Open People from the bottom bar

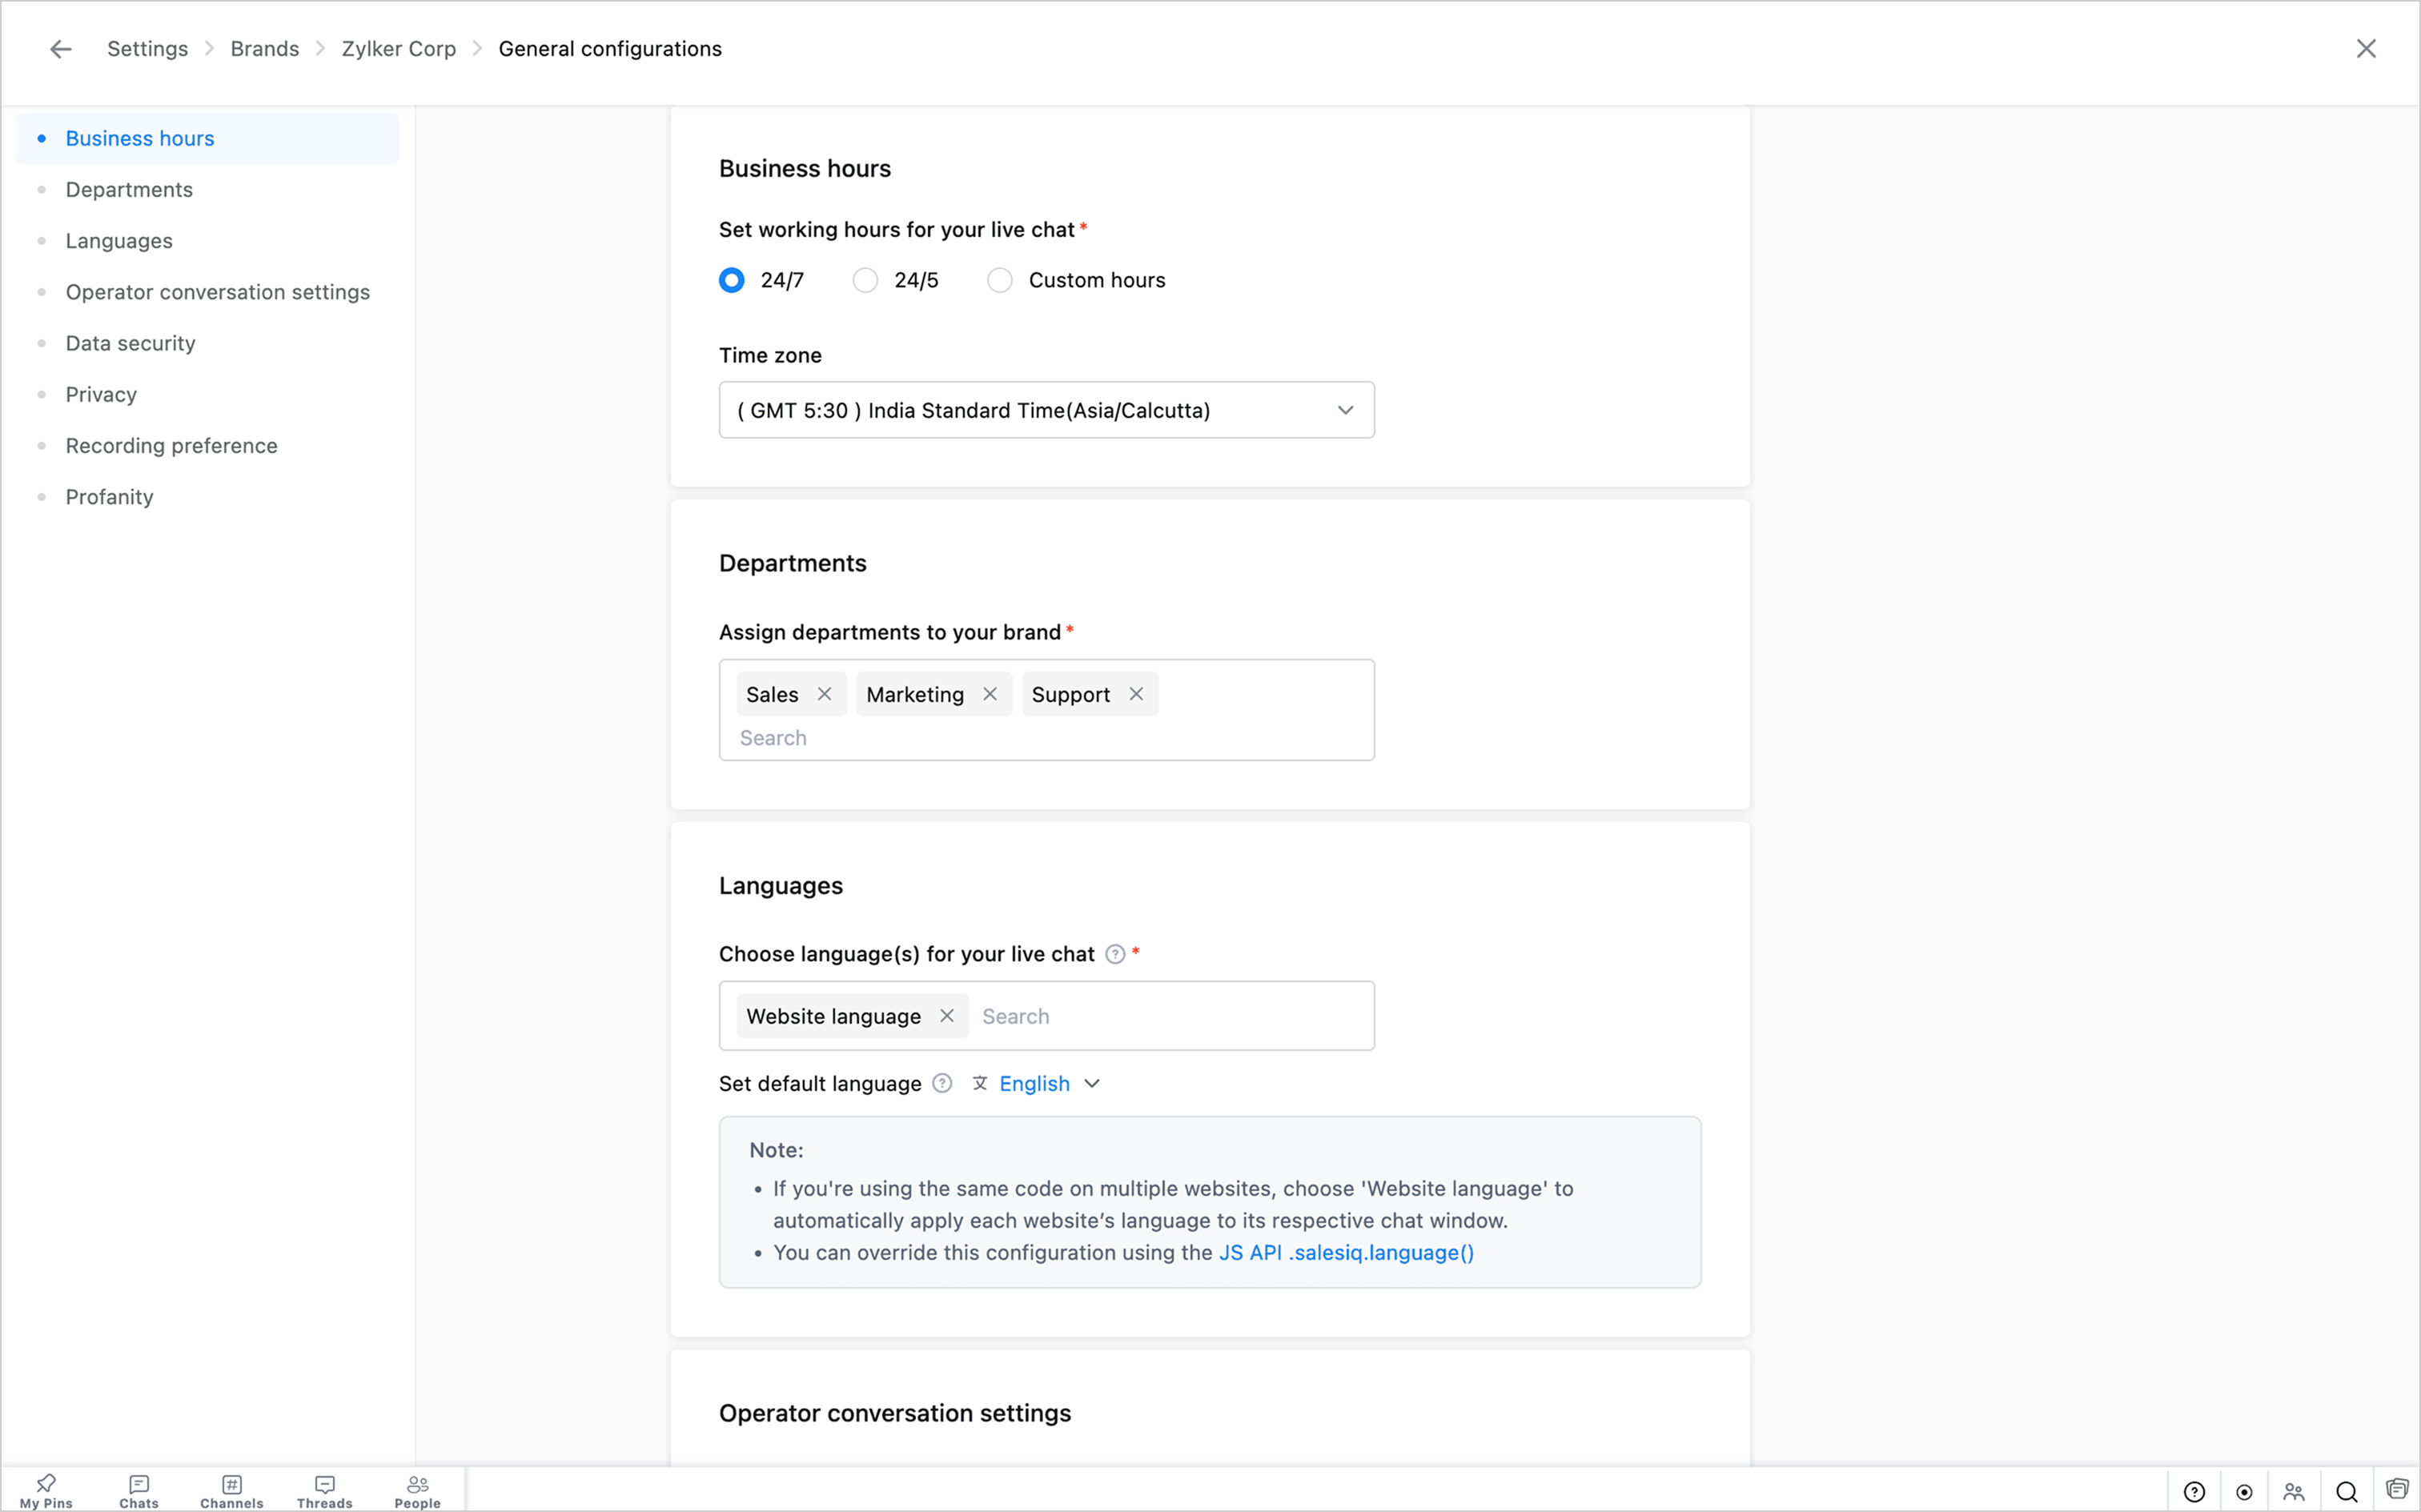[x=417, y=1490]
